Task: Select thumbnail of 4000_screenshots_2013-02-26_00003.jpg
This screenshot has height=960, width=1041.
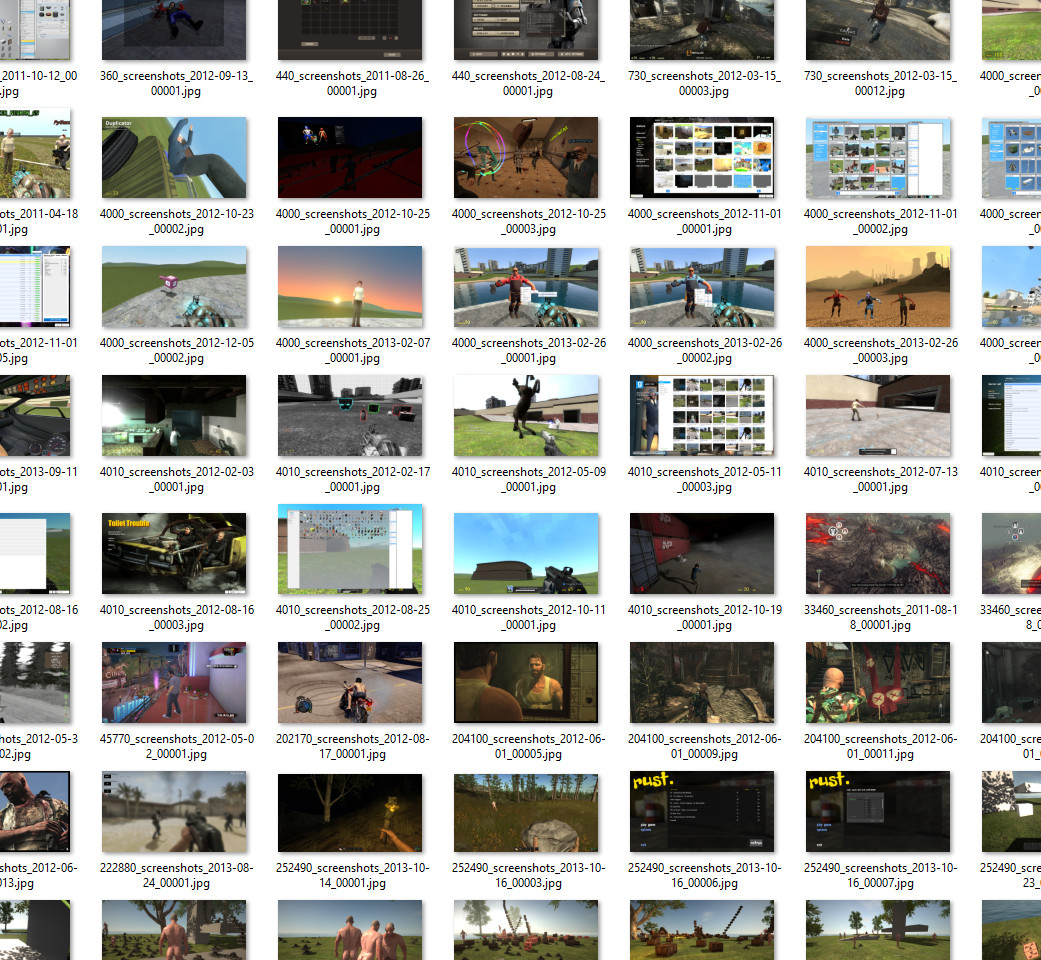Action: [878, 287]
